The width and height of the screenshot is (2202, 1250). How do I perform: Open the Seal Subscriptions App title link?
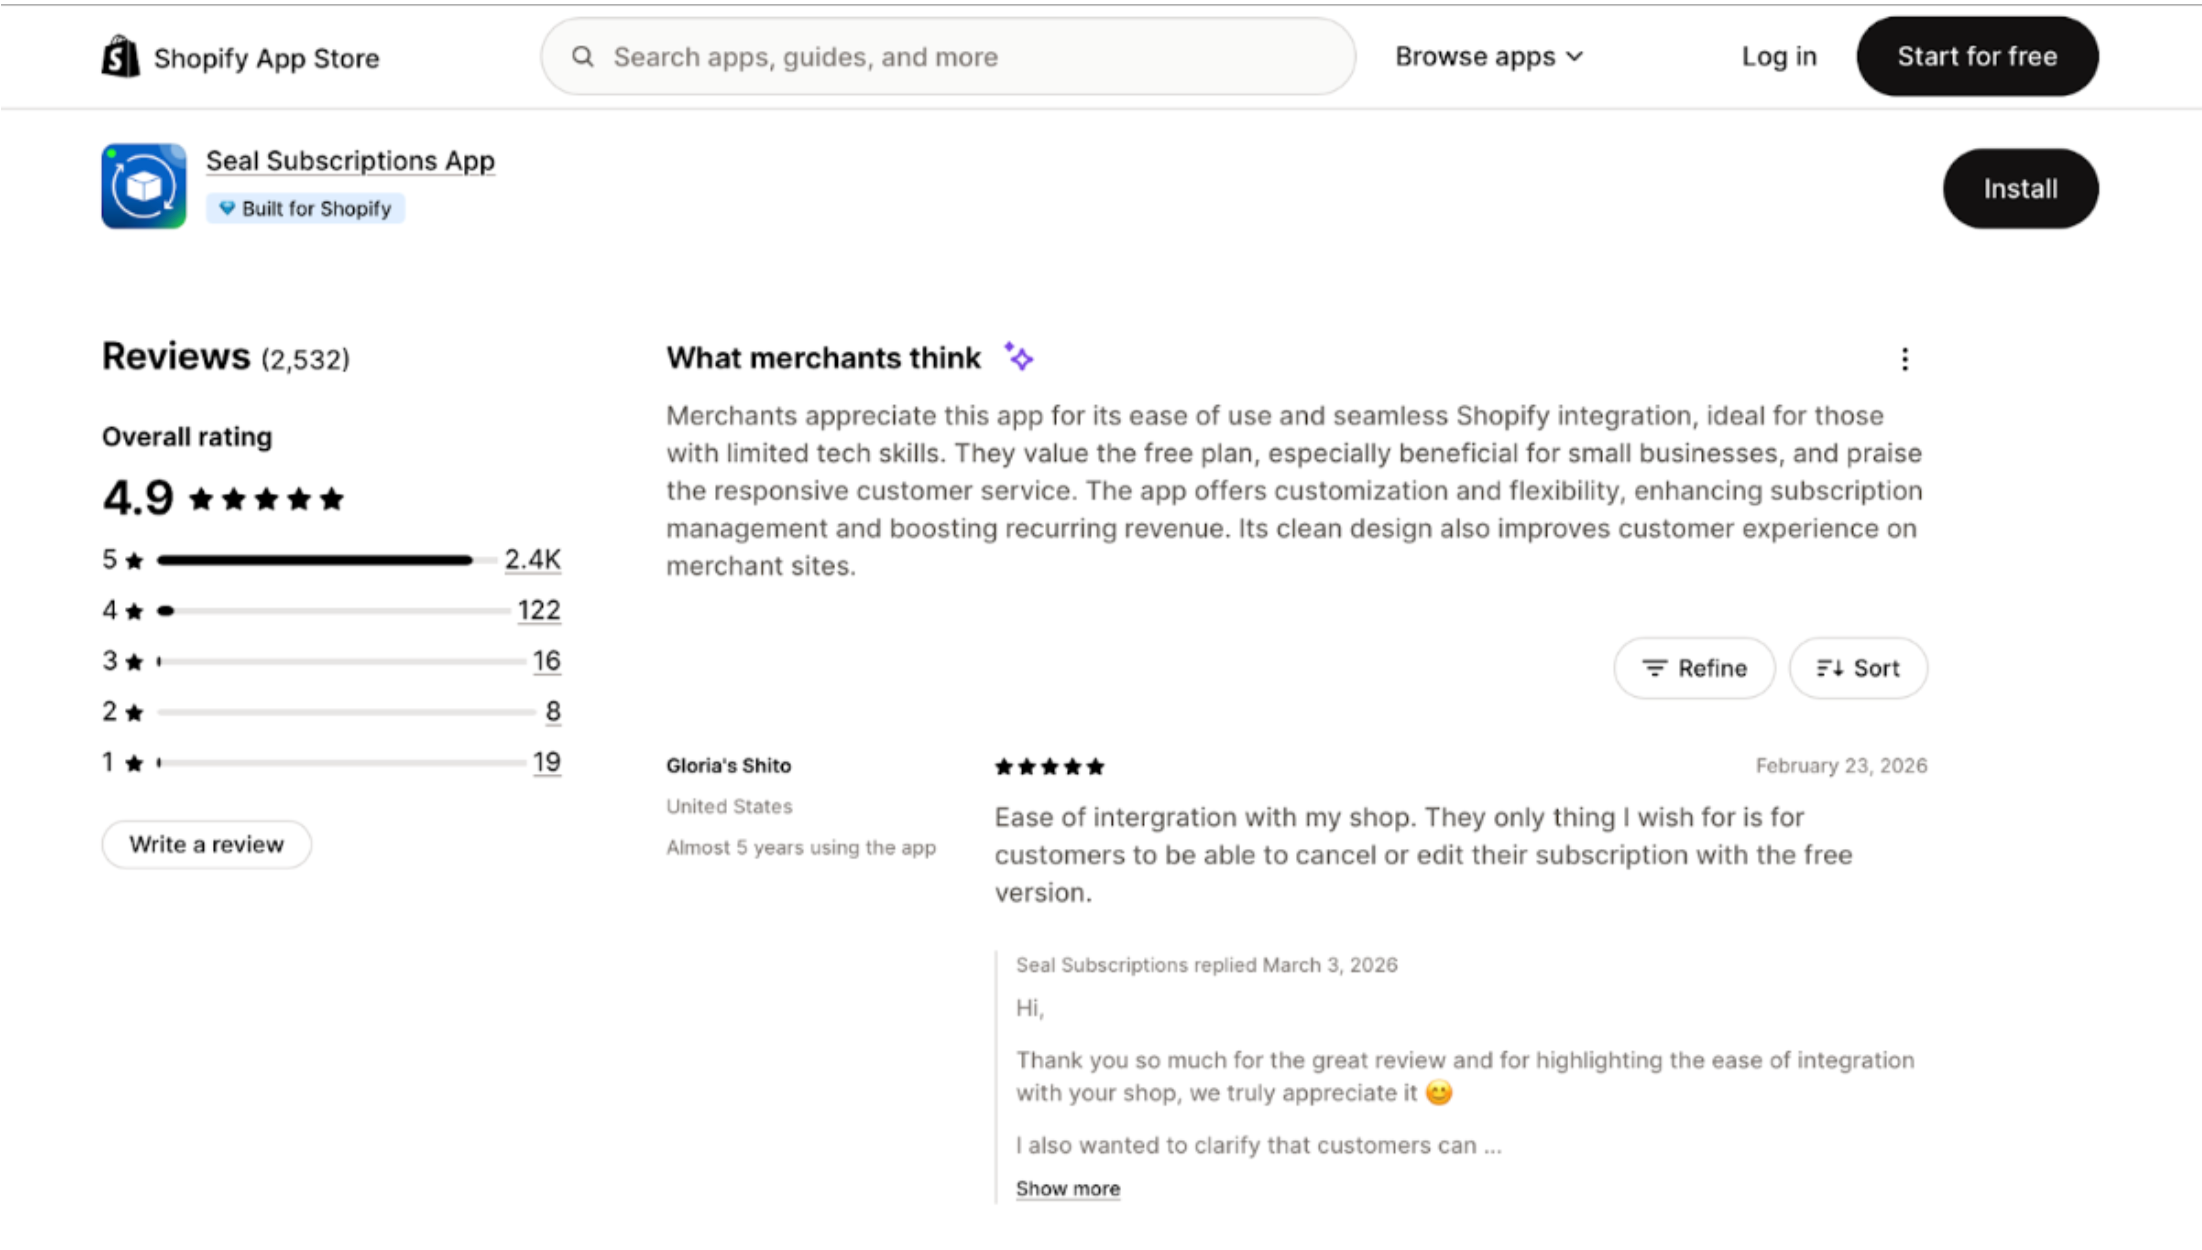pos(350,161)
